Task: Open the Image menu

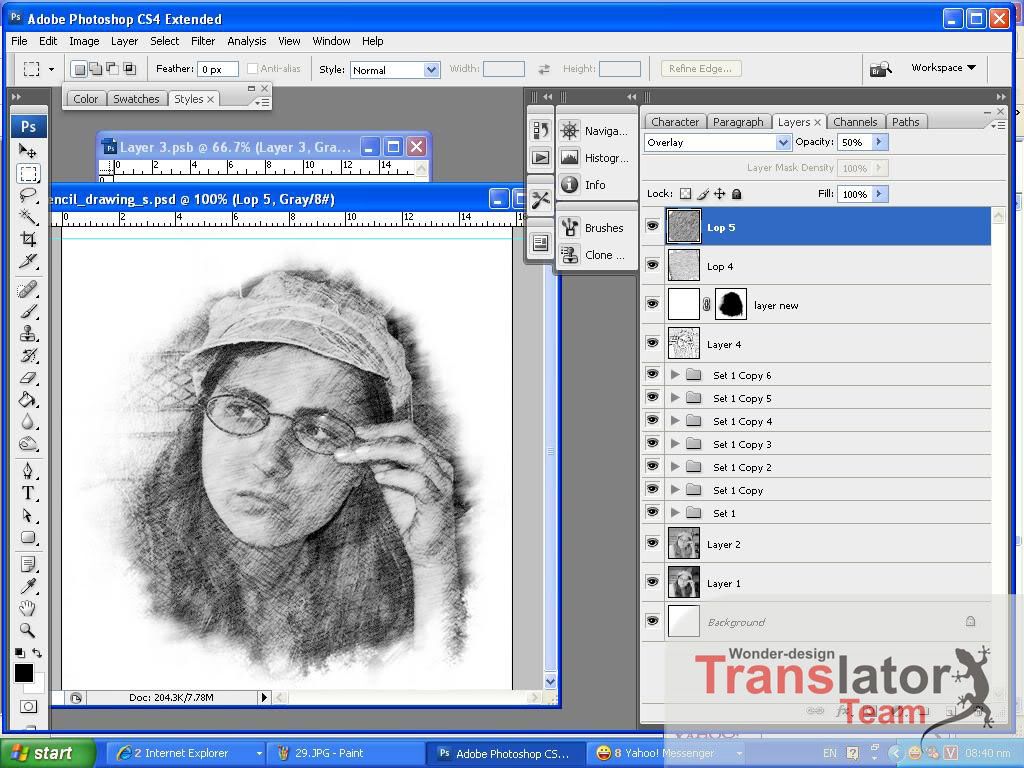Action: click(84, 41)
